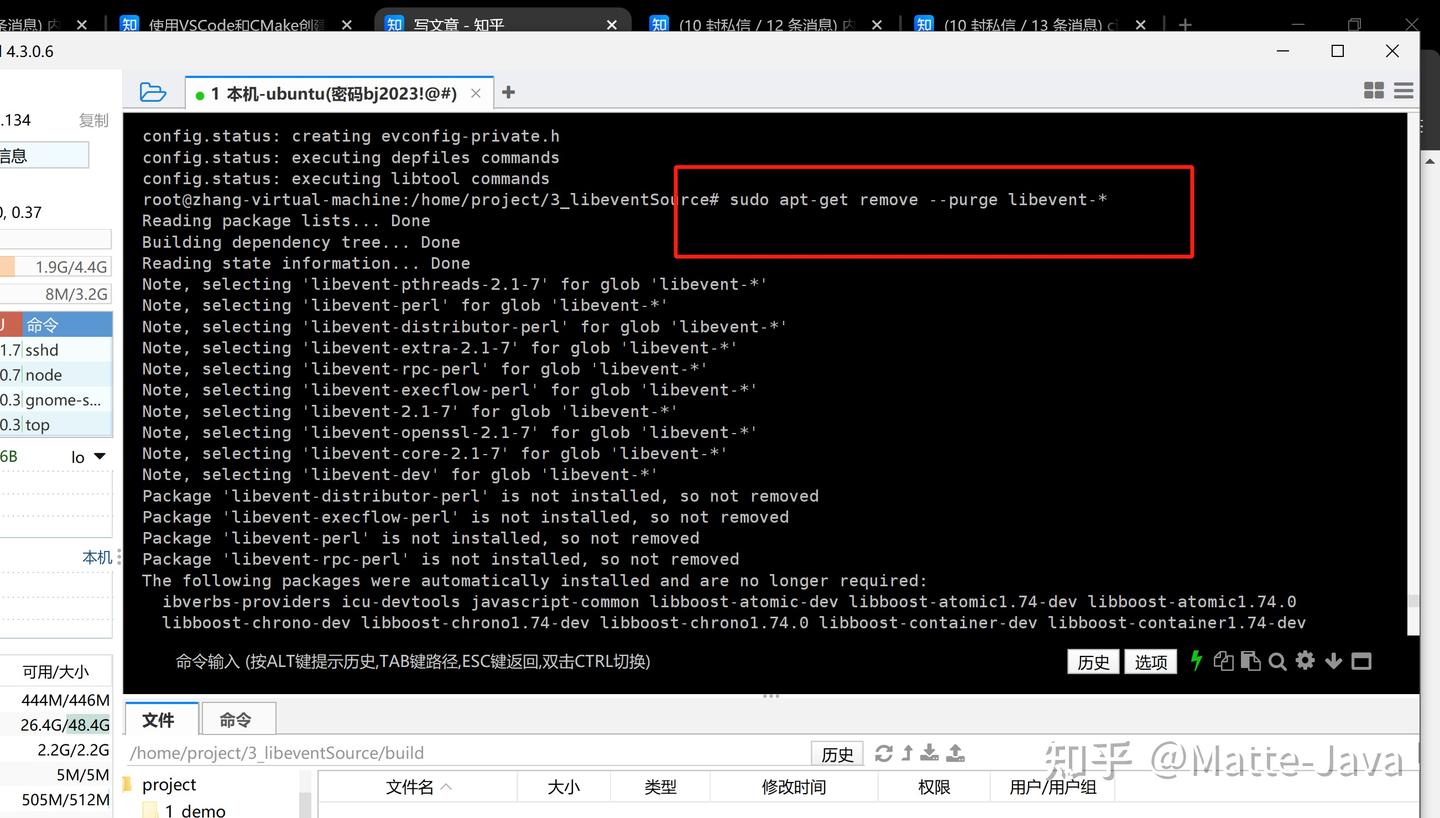Click the 选项 button in terminal toolbar
Viewport: 1440px width, 818px height.
(x=1150, y=661)
